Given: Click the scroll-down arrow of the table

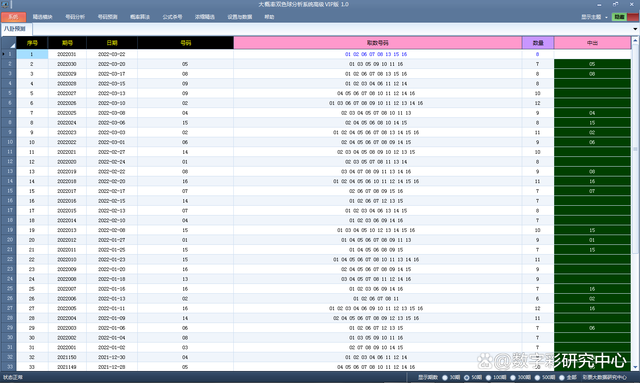Looking at the screenshot, I should [635, 367].
